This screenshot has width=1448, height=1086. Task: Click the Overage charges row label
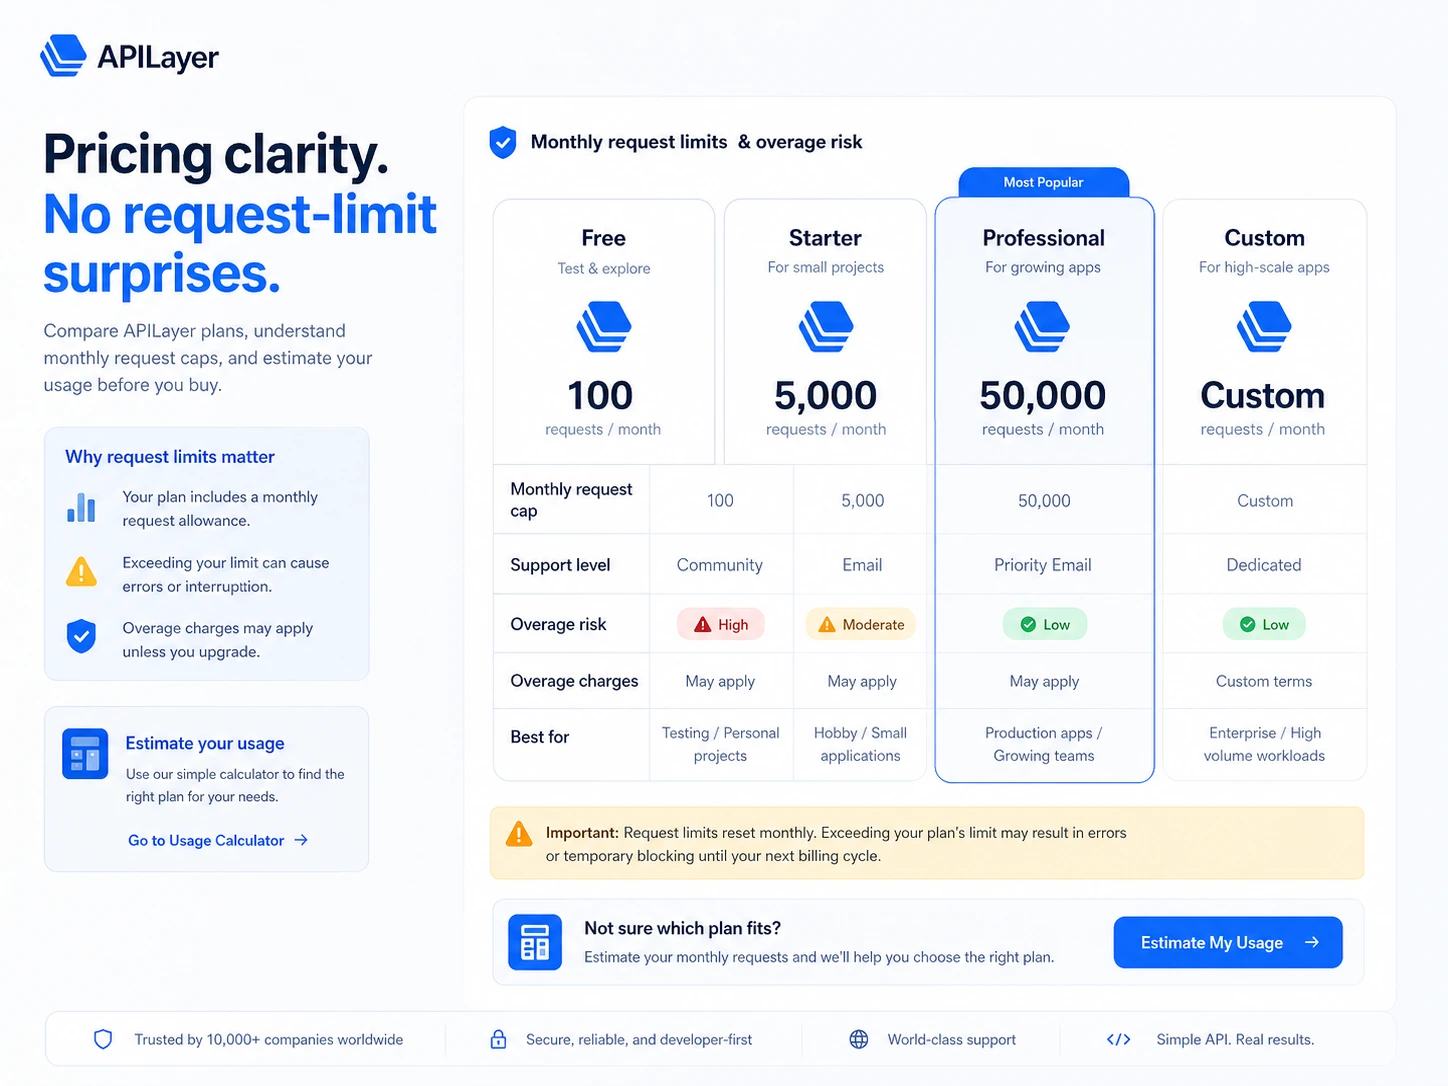(x=574, y=681)
